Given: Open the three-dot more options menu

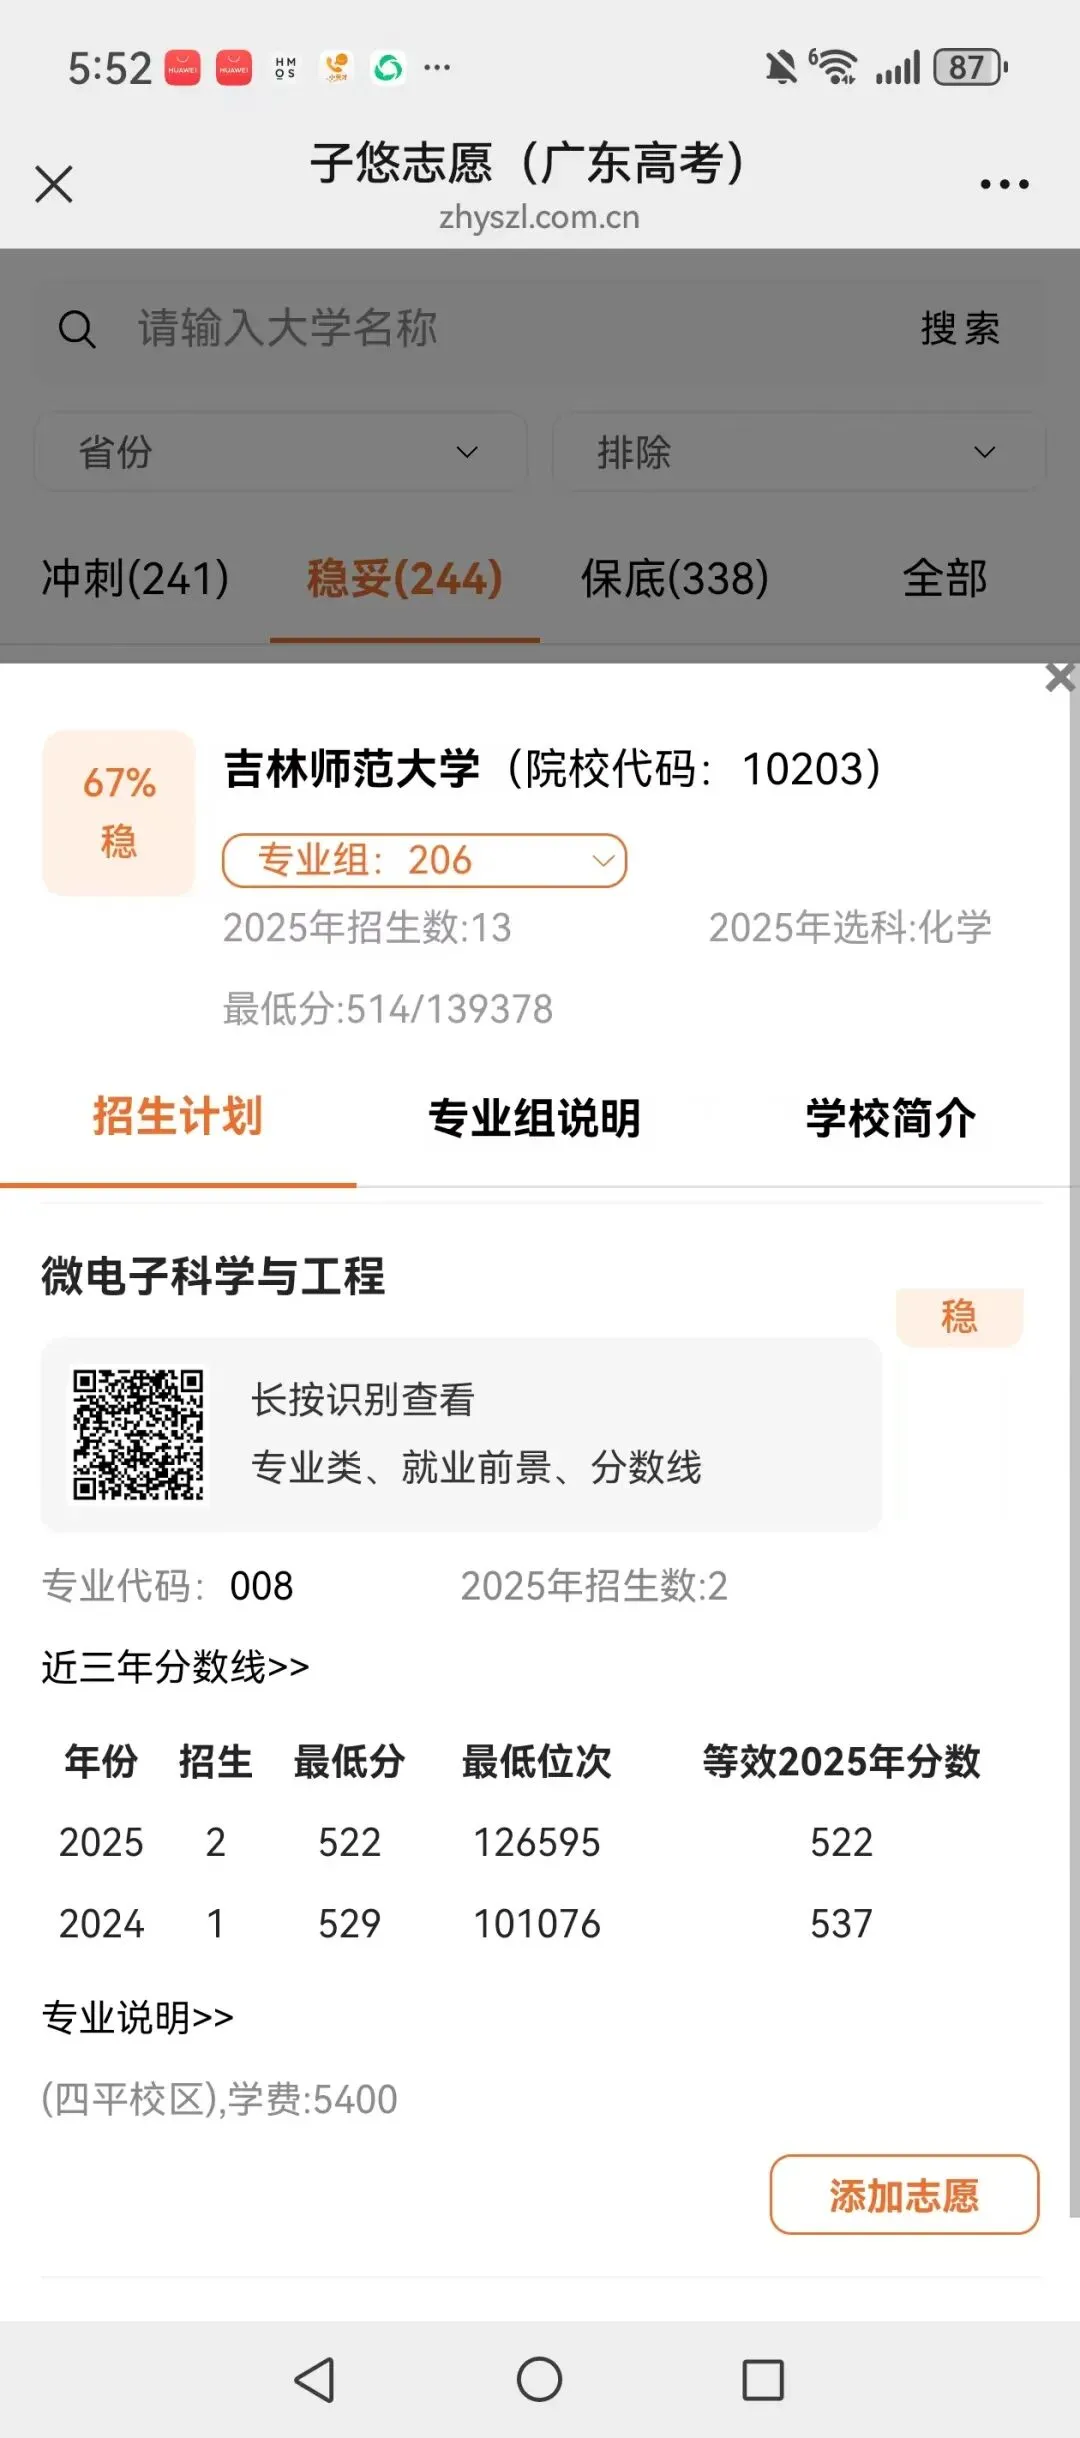Looking at the screenshot, I should click(x=1004, y=184).
